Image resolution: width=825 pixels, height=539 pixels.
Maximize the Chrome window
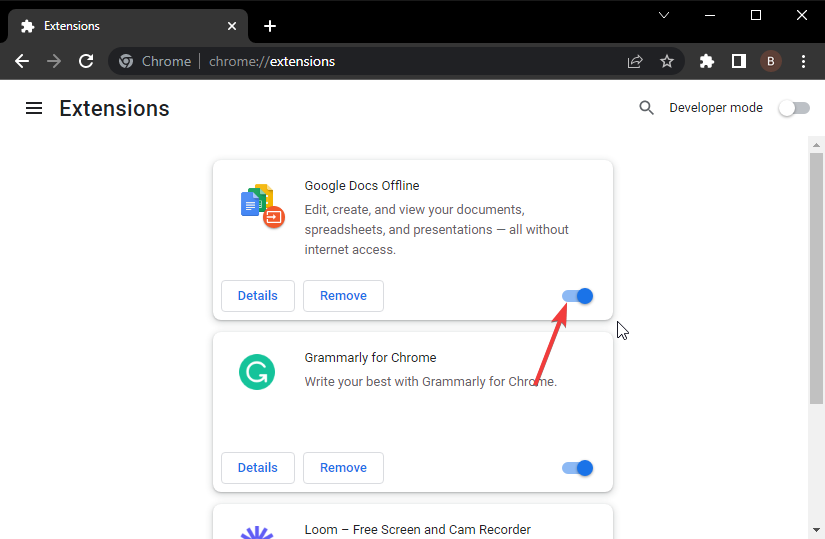[x=756, y=15]
